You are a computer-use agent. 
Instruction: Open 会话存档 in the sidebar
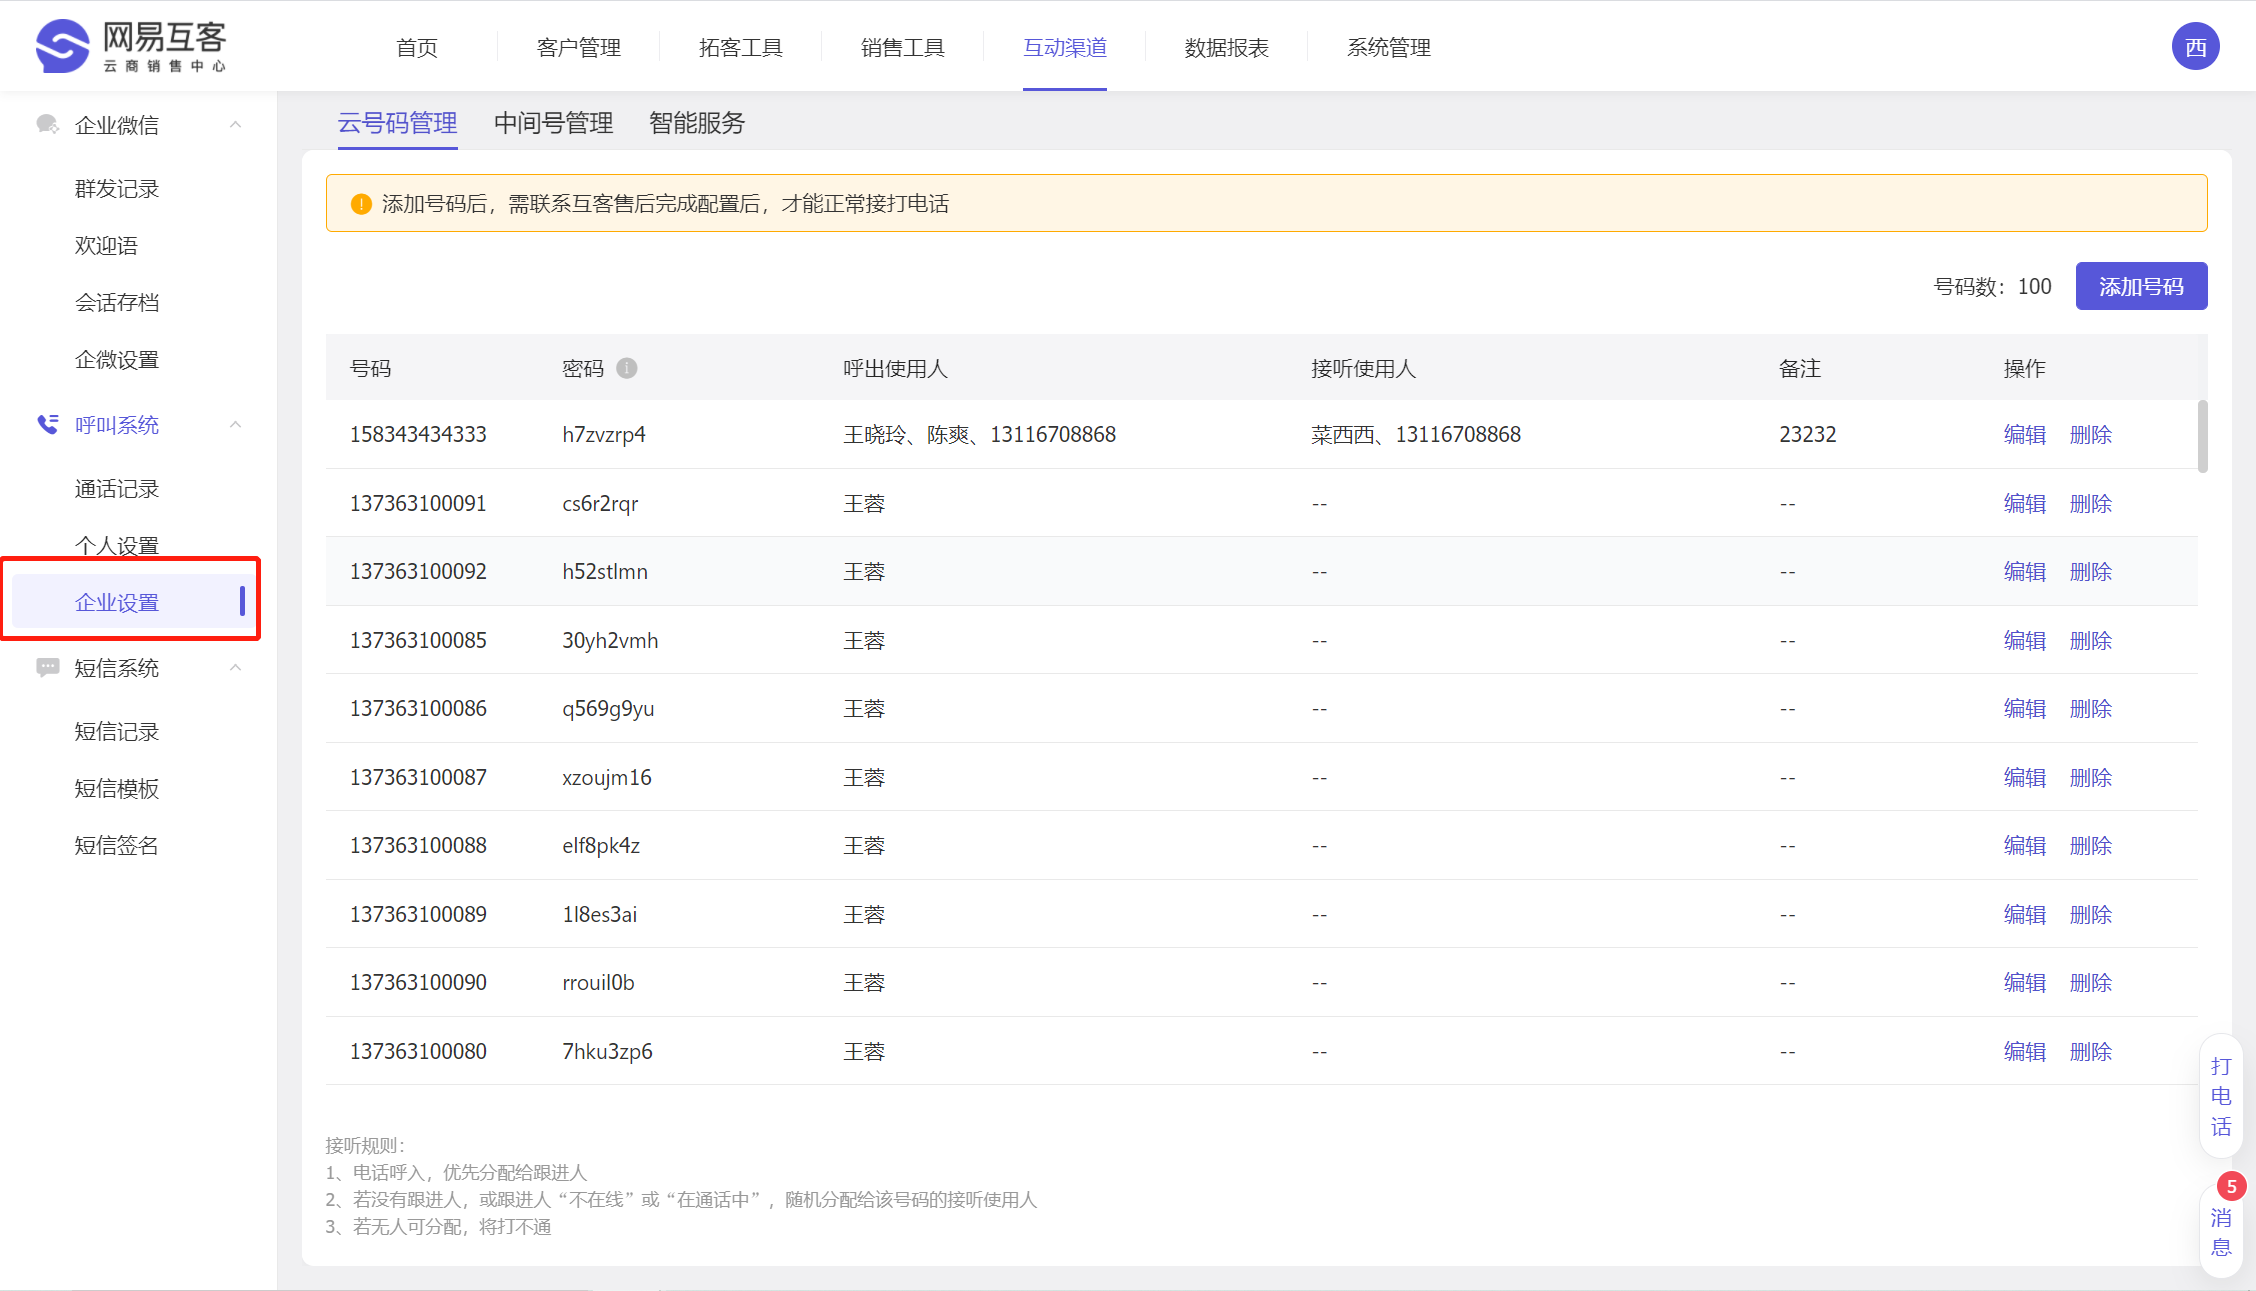(117, 303)
